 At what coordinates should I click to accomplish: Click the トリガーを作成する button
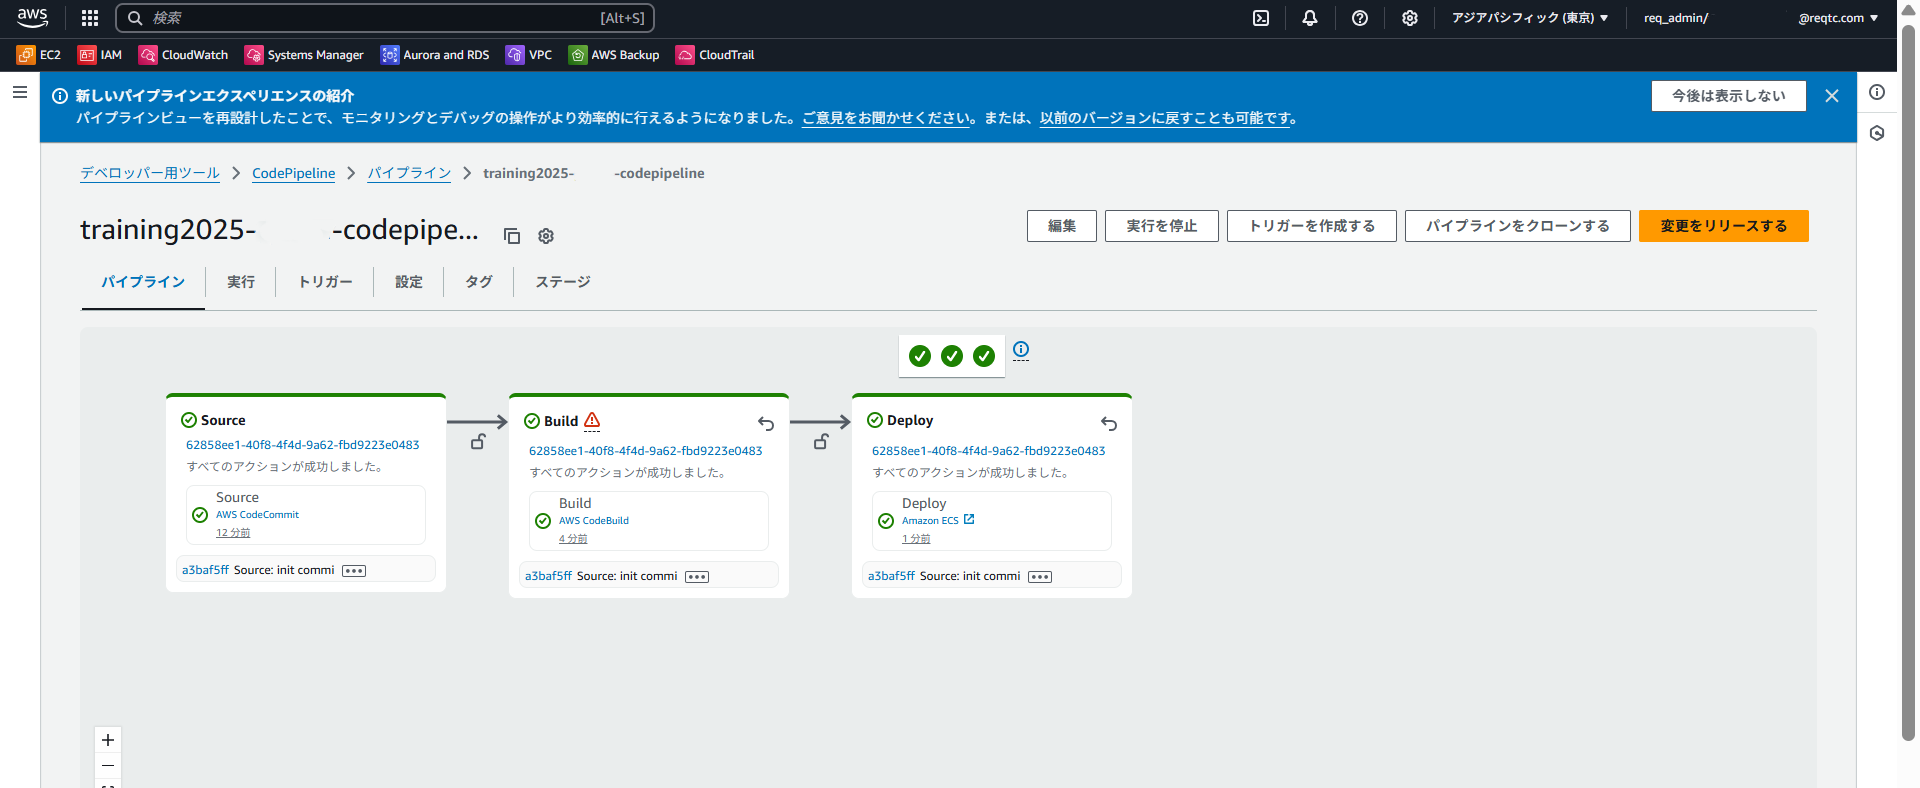point(1312,226)
